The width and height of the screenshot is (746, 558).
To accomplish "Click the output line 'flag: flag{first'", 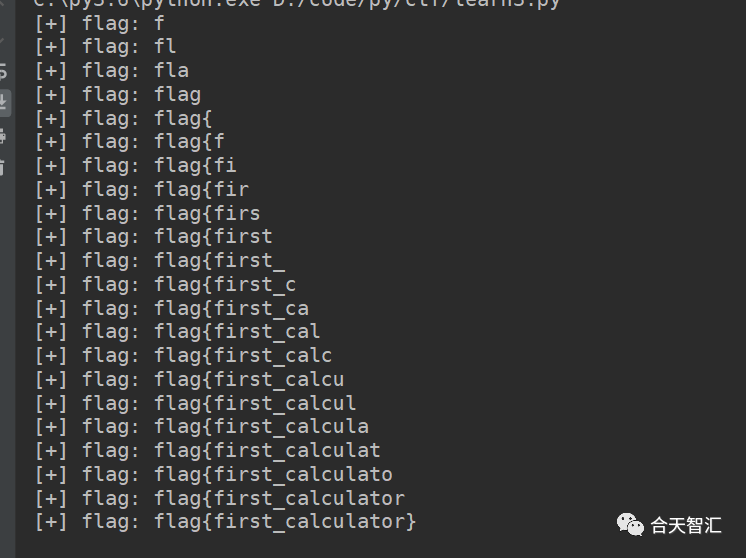I will click(x=153, y=237).
